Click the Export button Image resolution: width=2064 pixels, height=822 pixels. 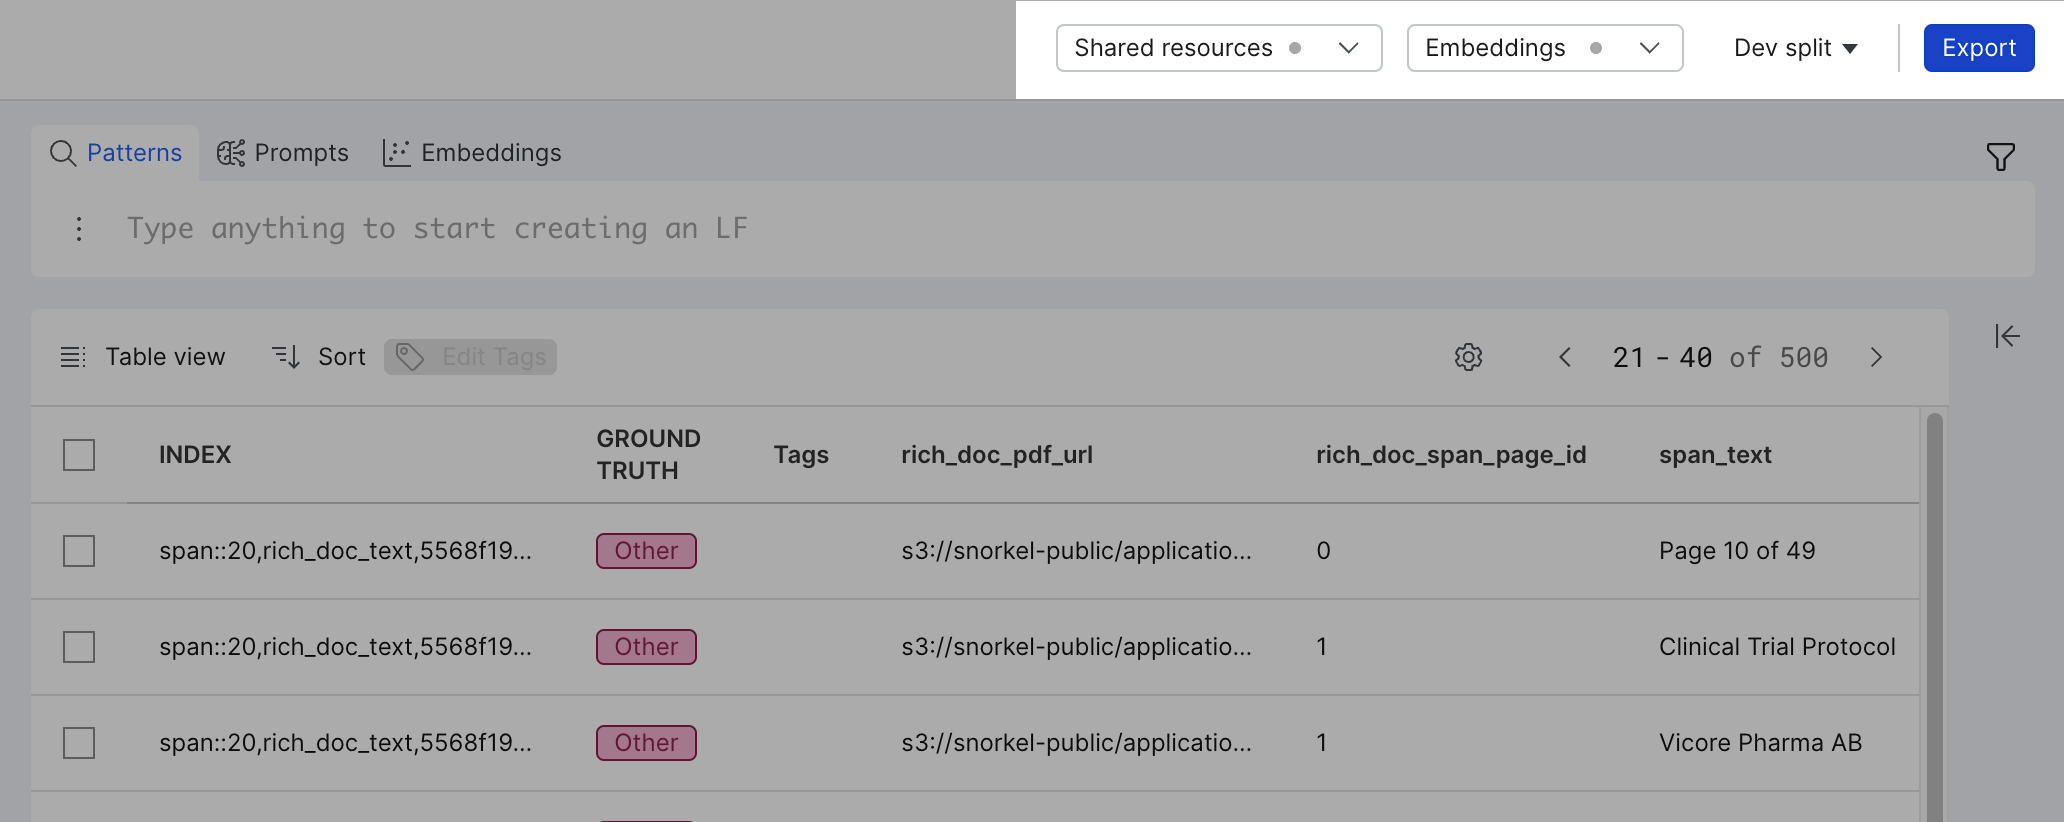tap(1979, 48)
